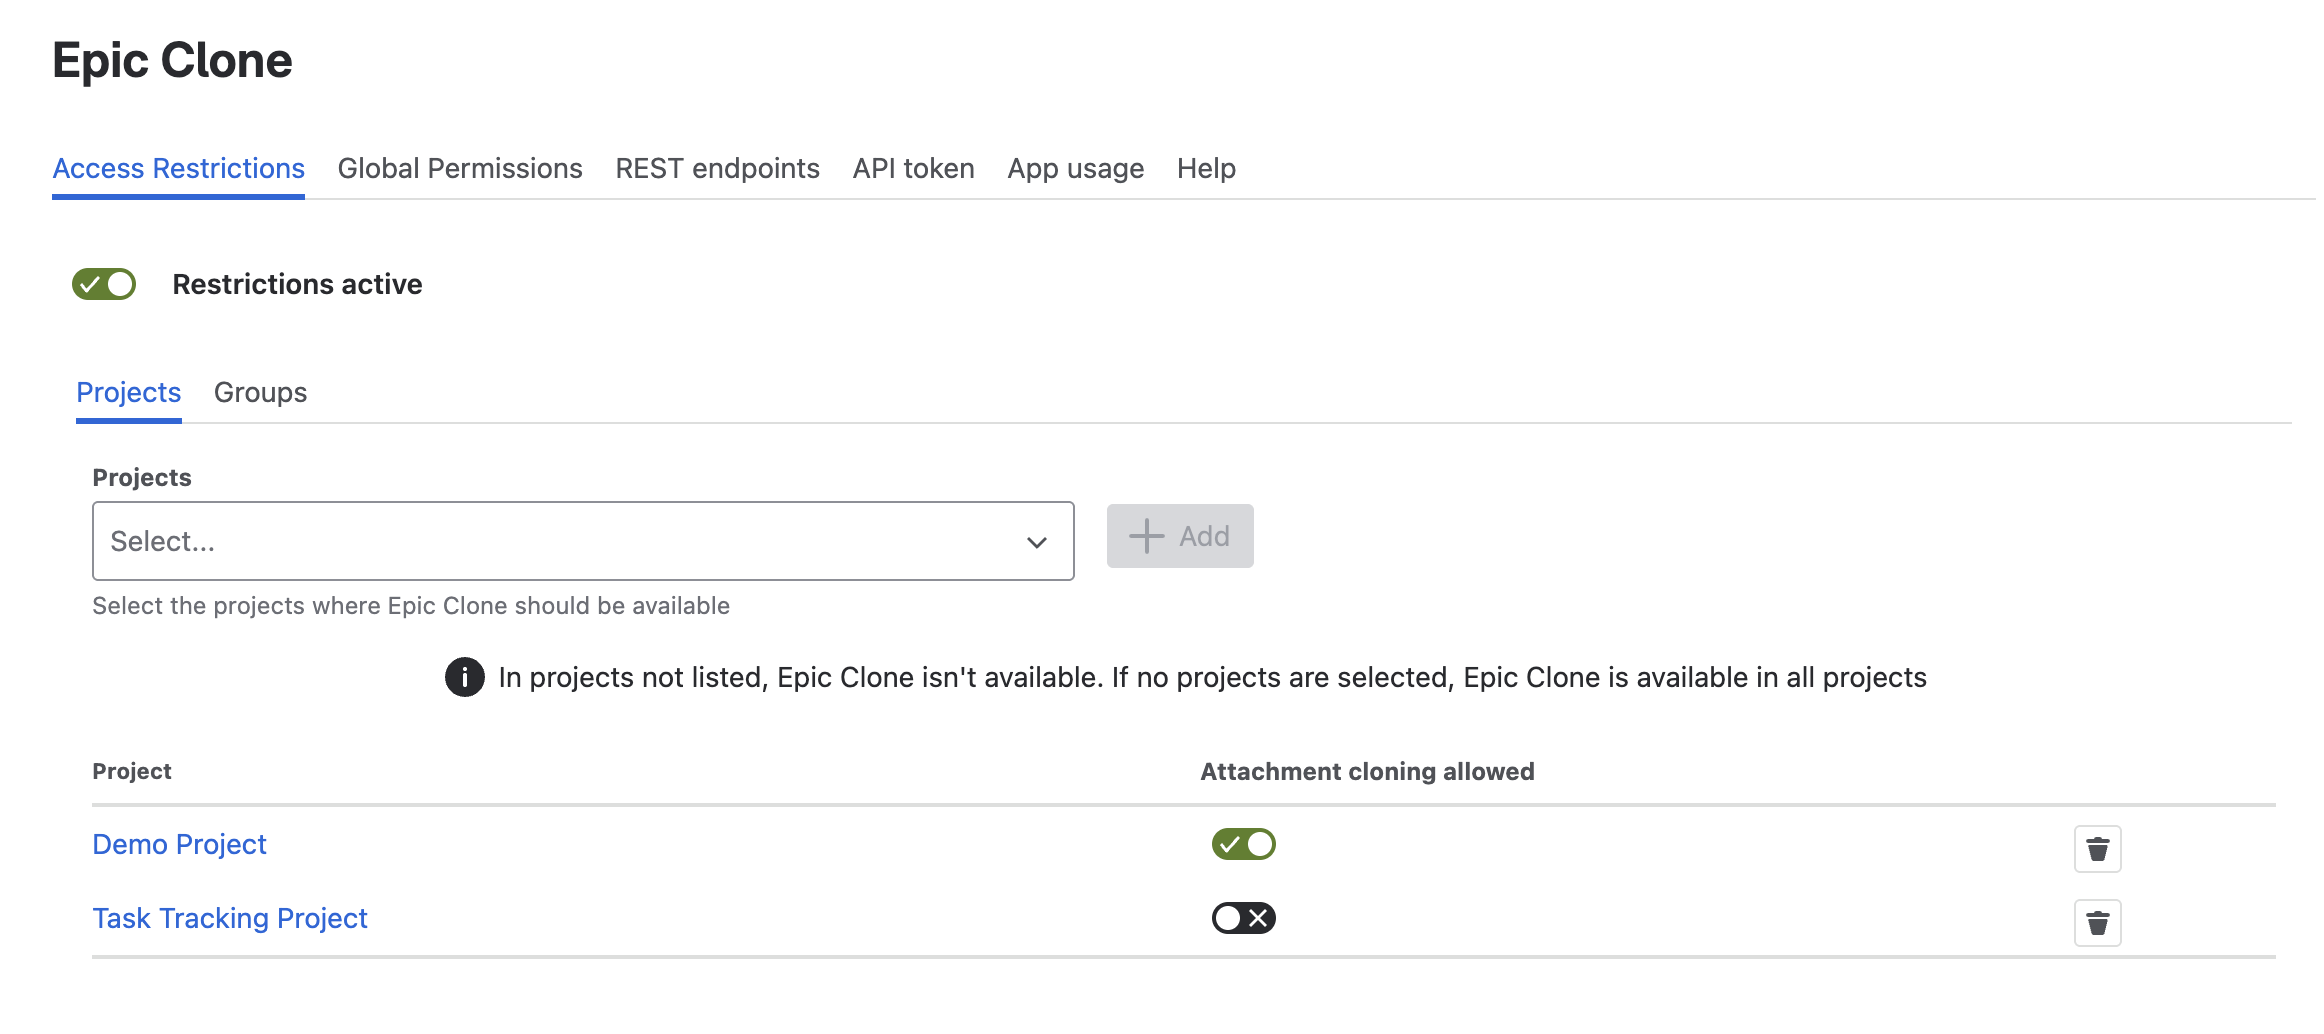2324x1034 pixels.
Task: Open the REST endpoints tab
Action: pyautogui.click(x=717, y=168)
